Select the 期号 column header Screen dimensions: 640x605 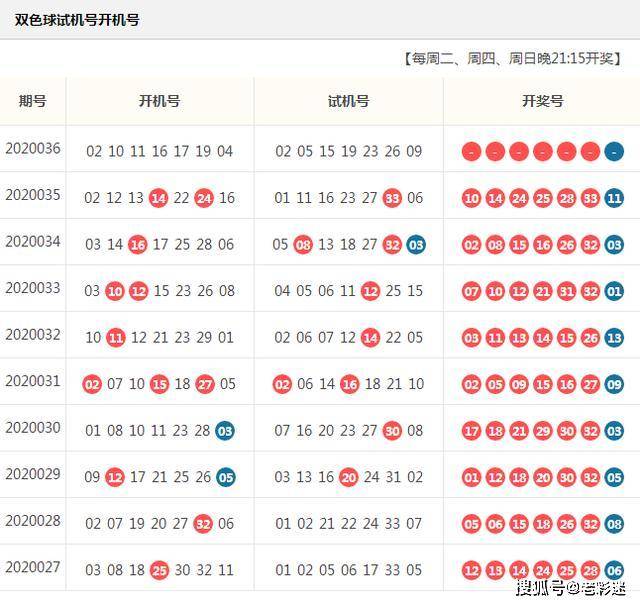click(x=33, y=101)
